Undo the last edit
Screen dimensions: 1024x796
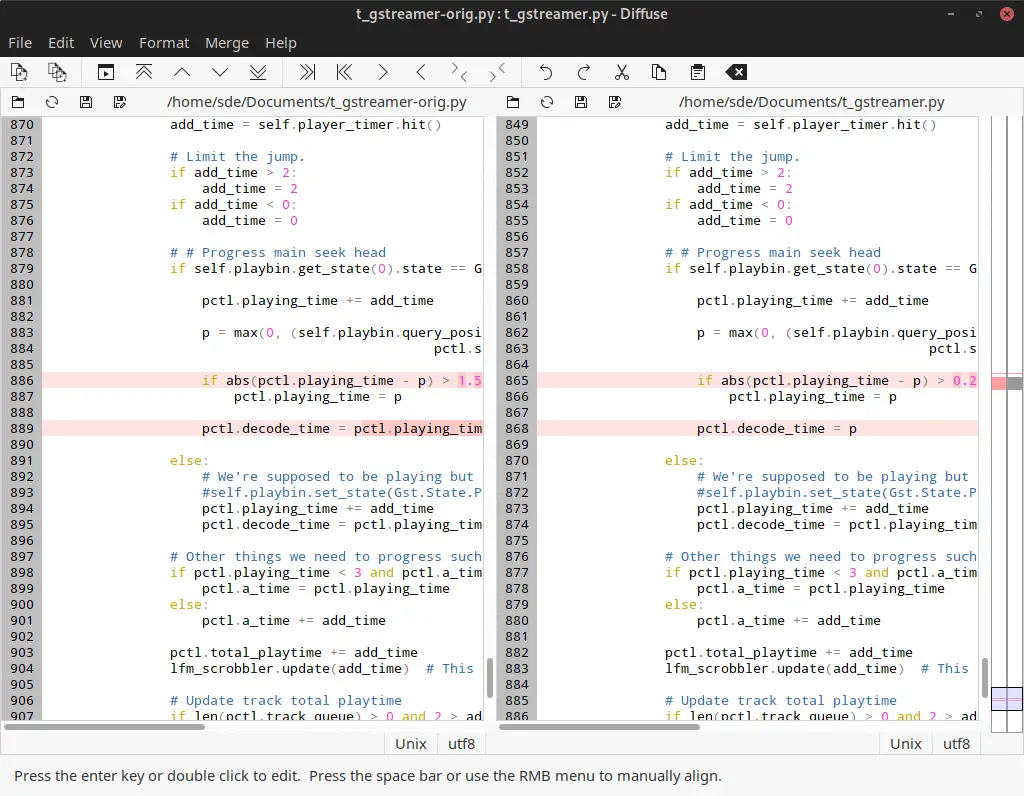point(546,72)
